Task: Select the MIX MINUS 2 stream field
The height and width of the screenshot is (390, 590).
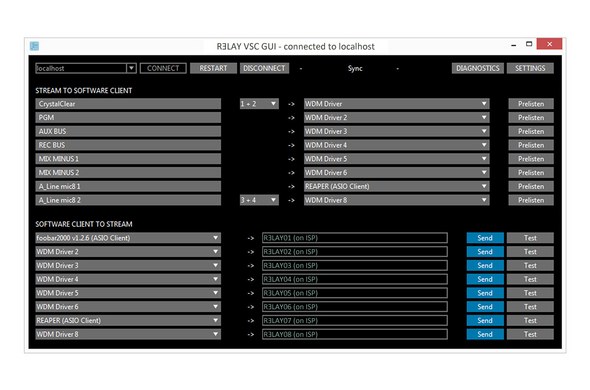Action: (128, 173)
